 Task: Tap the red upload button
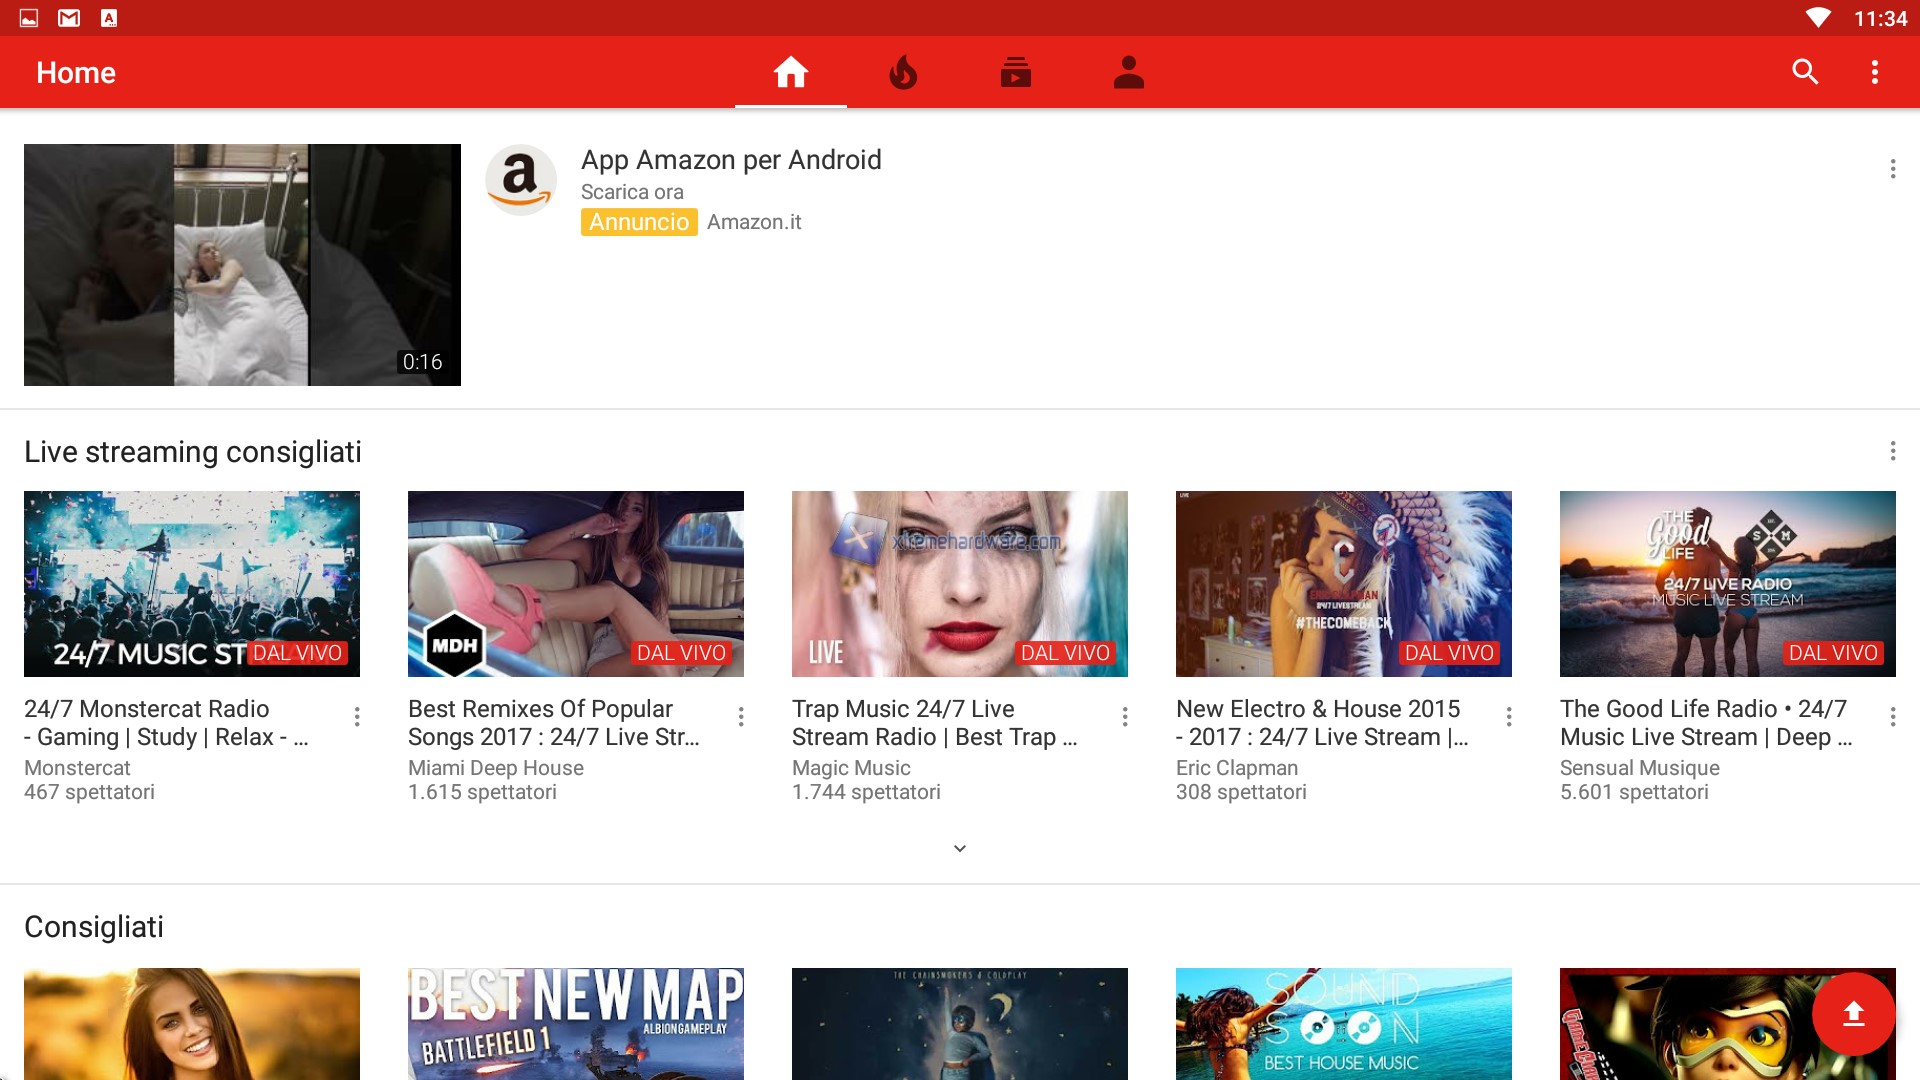[x=1853, y=1014]
